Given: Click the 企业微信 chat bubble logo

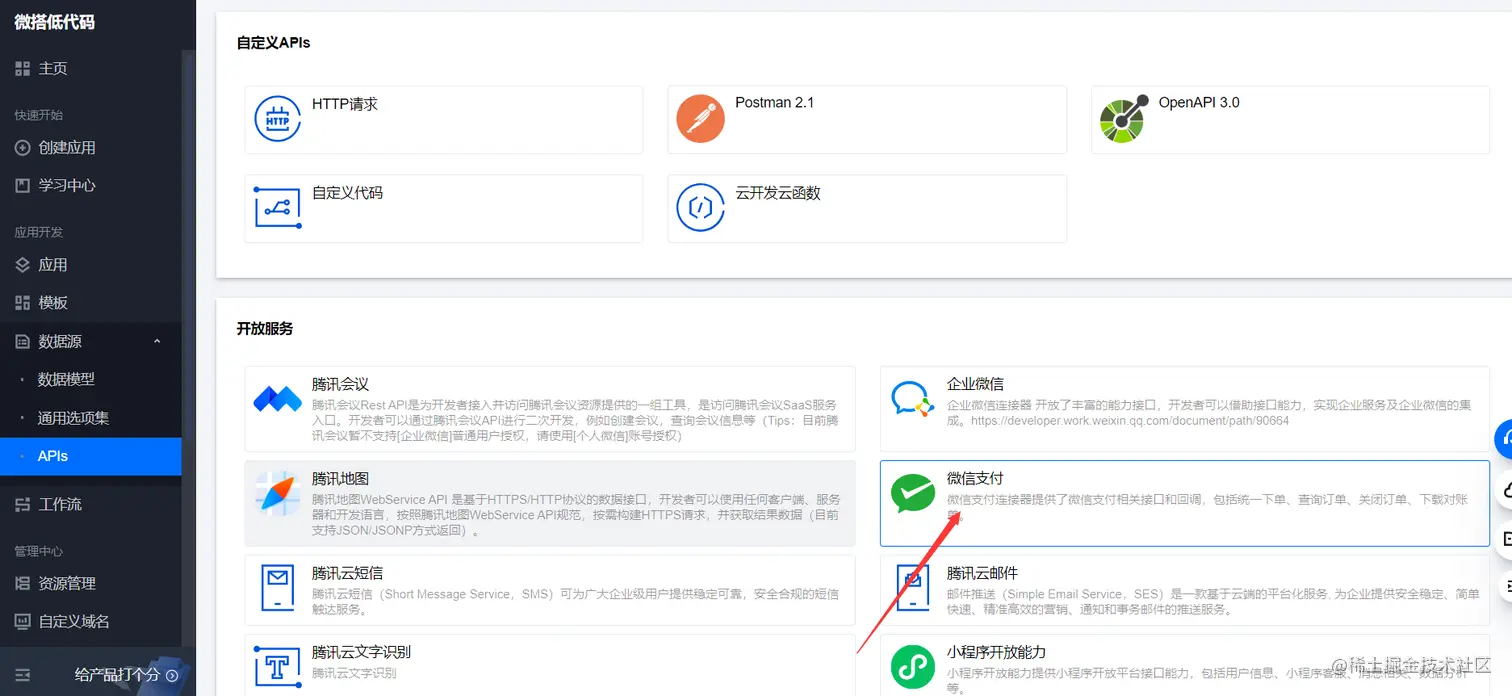Looking at the screenshot, I should point(912,399).
